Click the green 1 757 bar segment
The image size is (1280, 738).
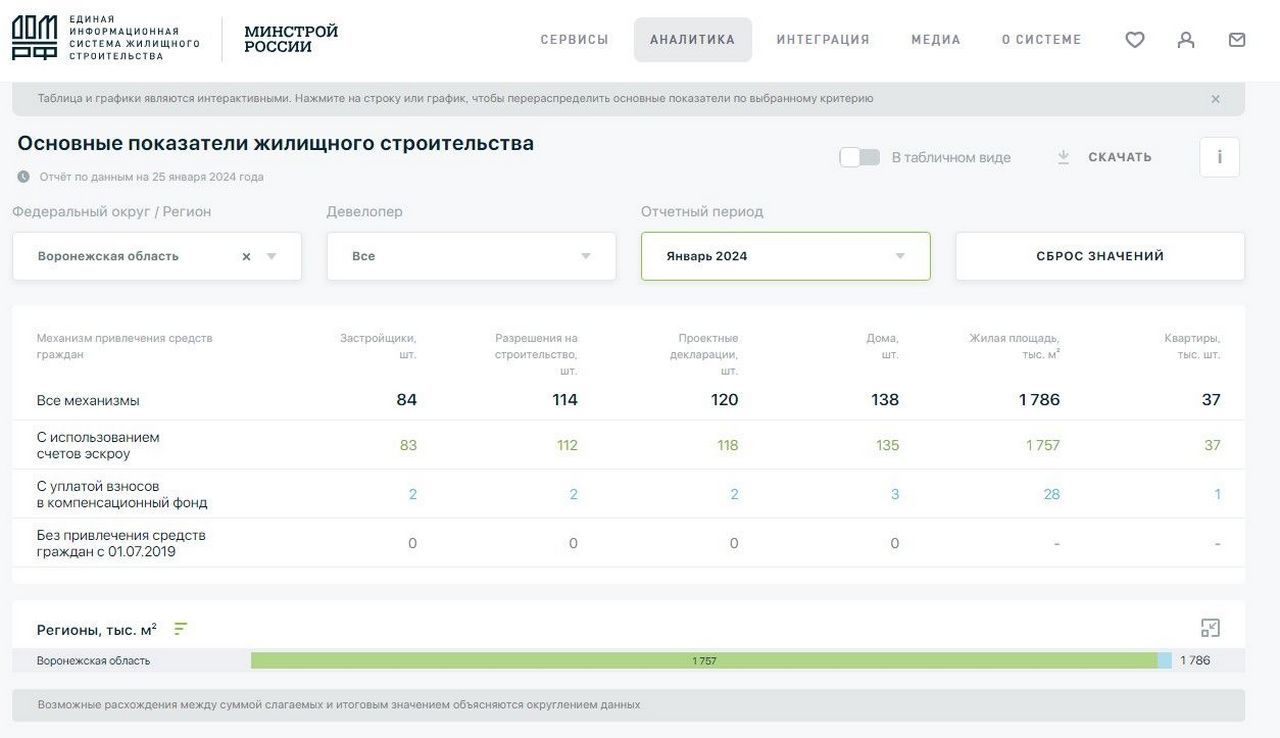pyautogui.click(x=704, y=661)
